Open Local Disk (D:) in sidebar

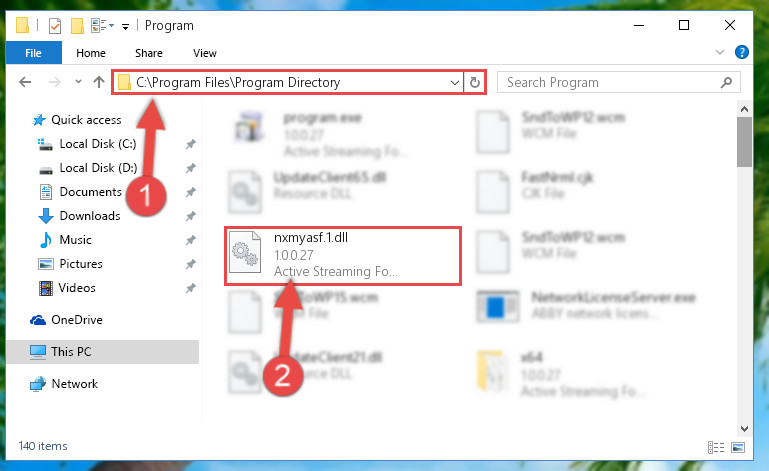[88, 168]
